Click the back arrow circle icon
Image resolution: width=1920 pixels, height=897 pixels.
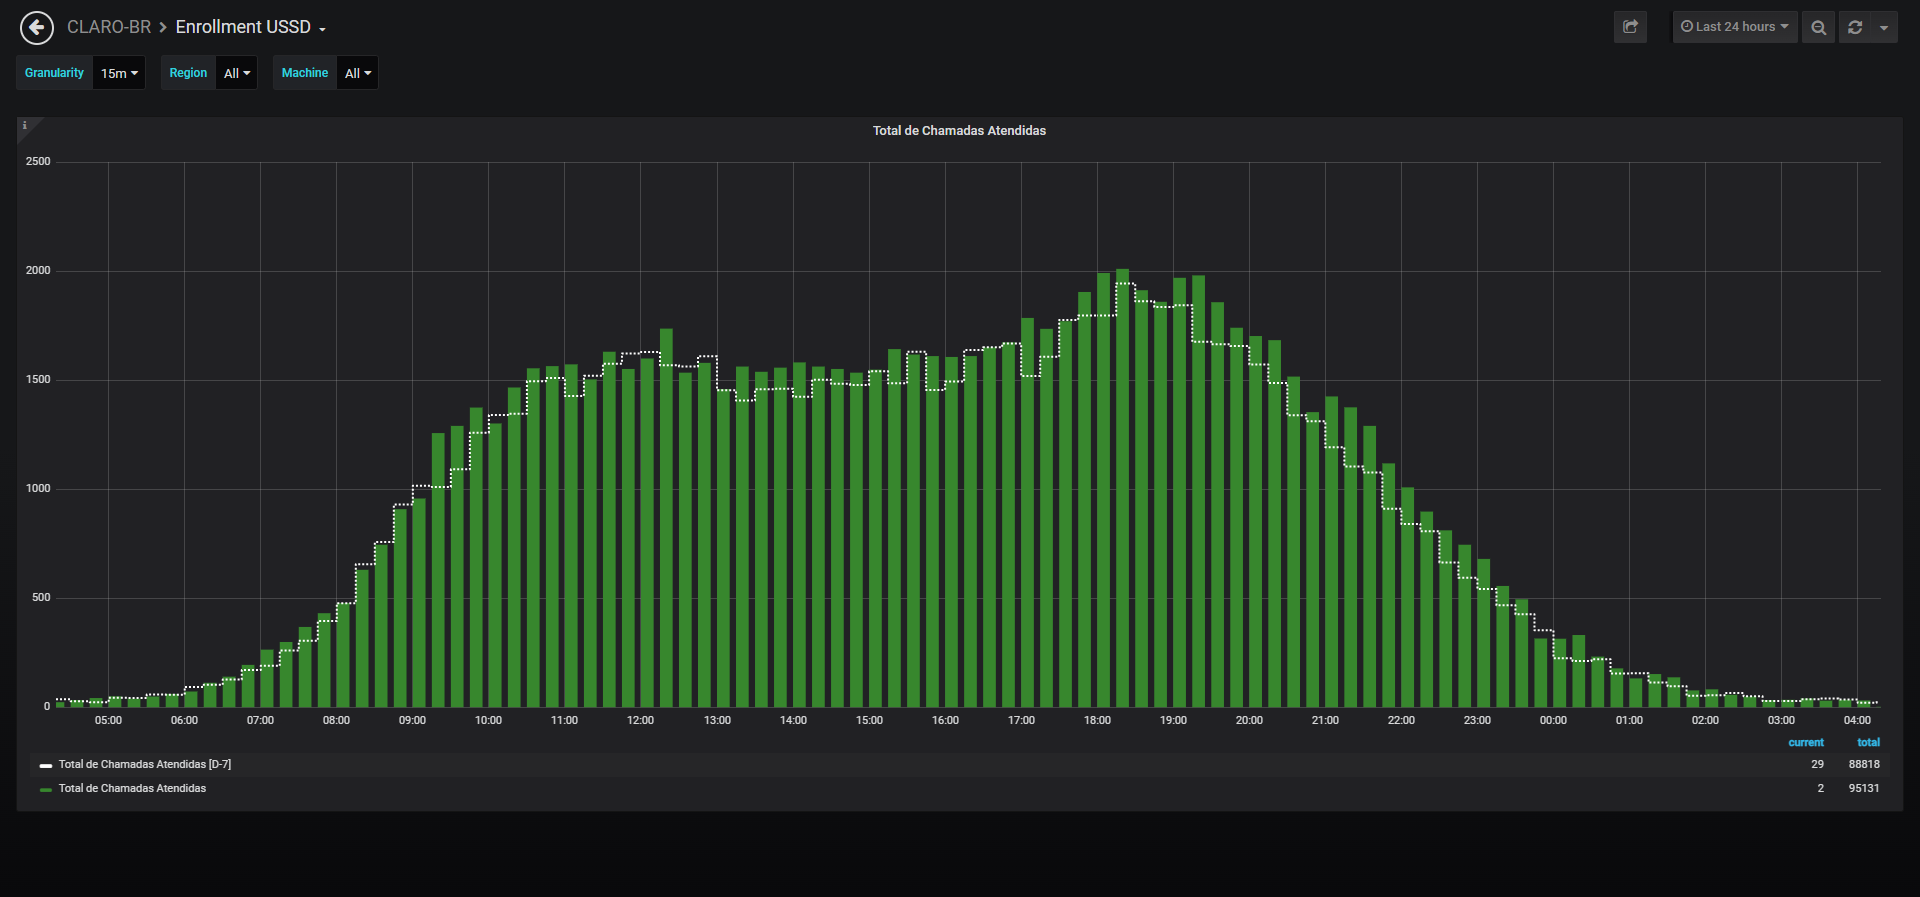pos(37,28)
